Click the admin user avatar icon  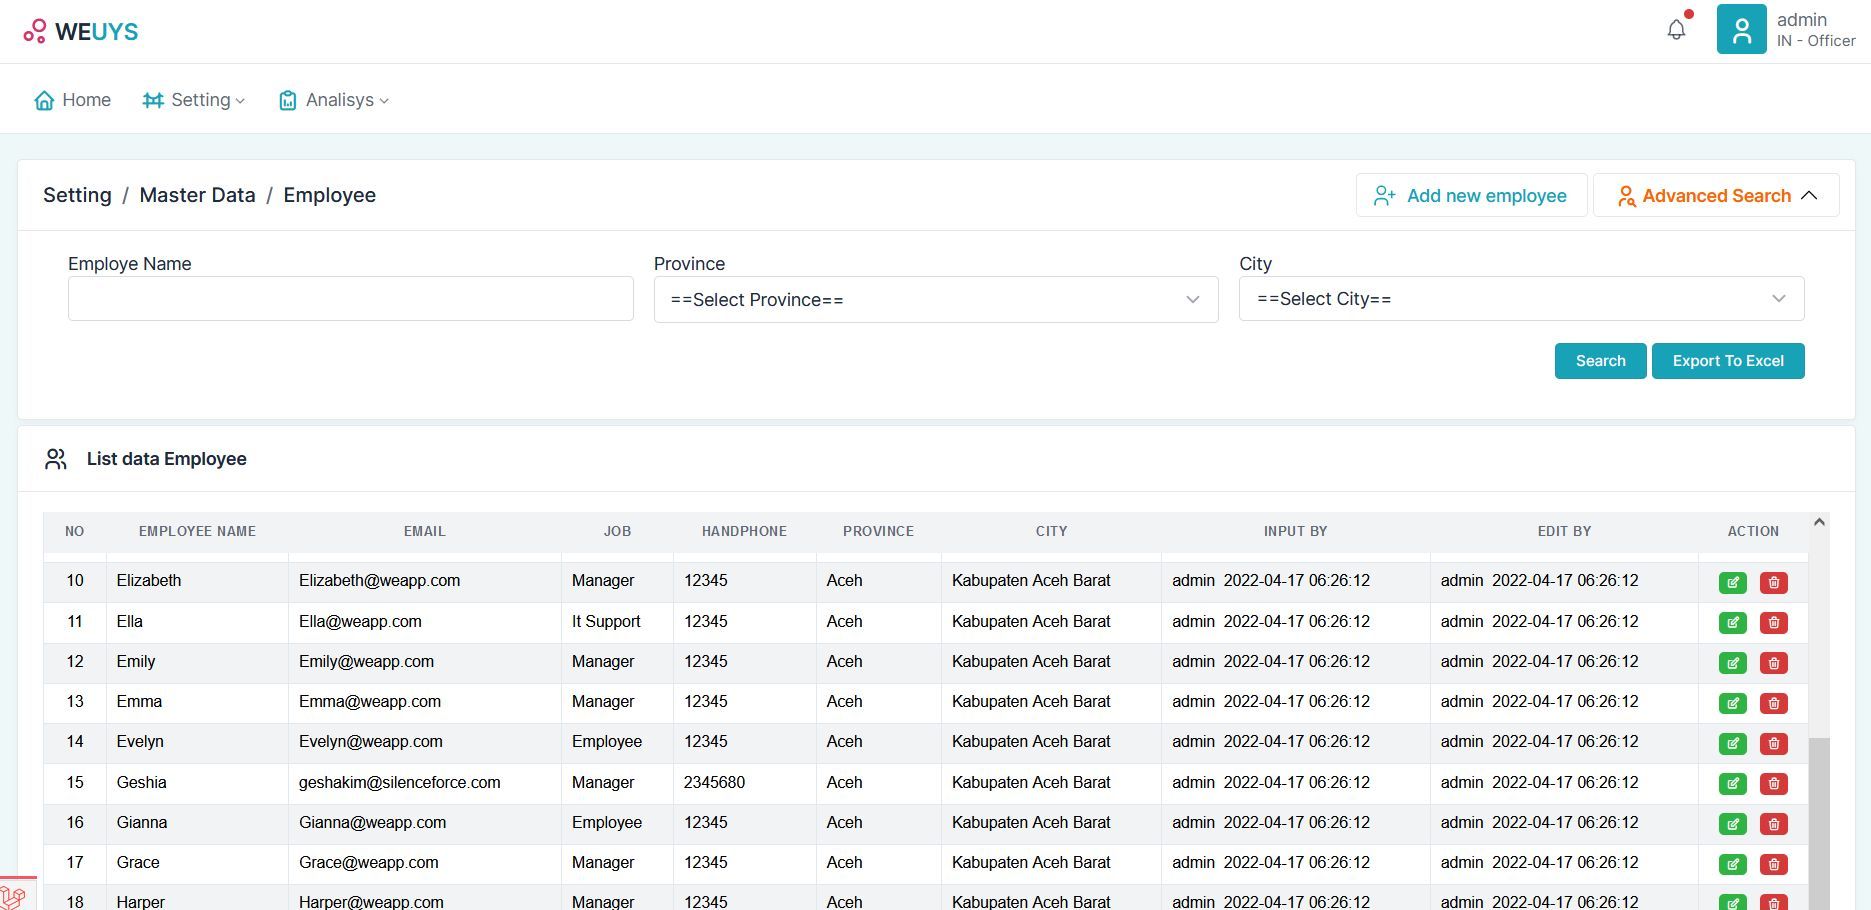(1741, 29)
